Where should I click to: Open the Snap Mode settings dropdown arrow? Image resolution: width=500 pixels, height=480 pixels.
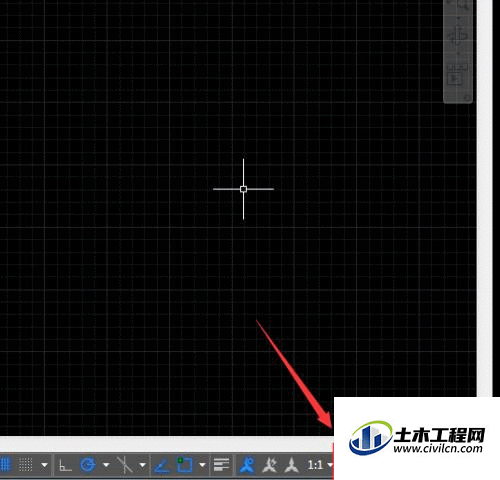[44, 465]
